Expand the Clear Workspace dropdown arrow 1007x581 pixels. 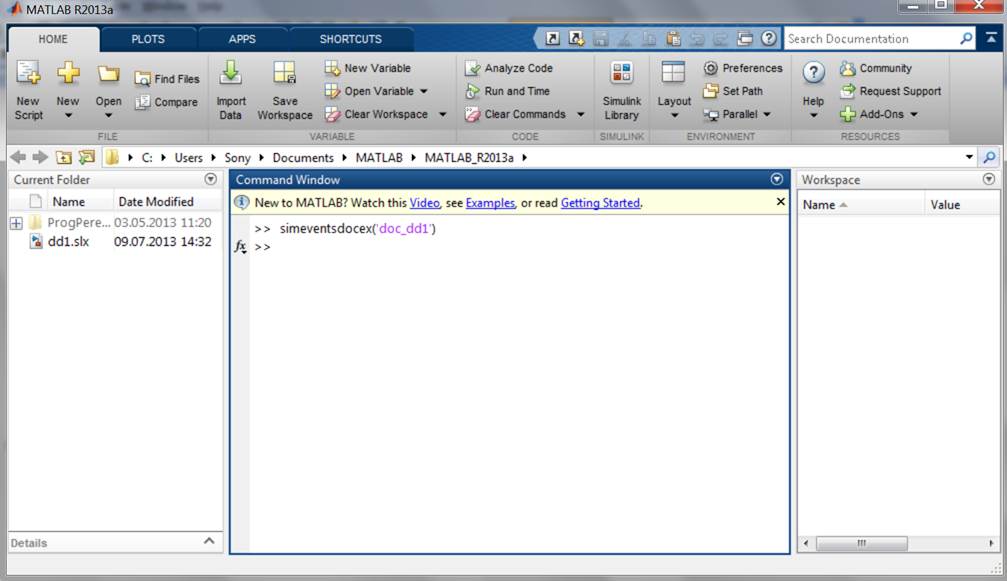coord(442,114)
